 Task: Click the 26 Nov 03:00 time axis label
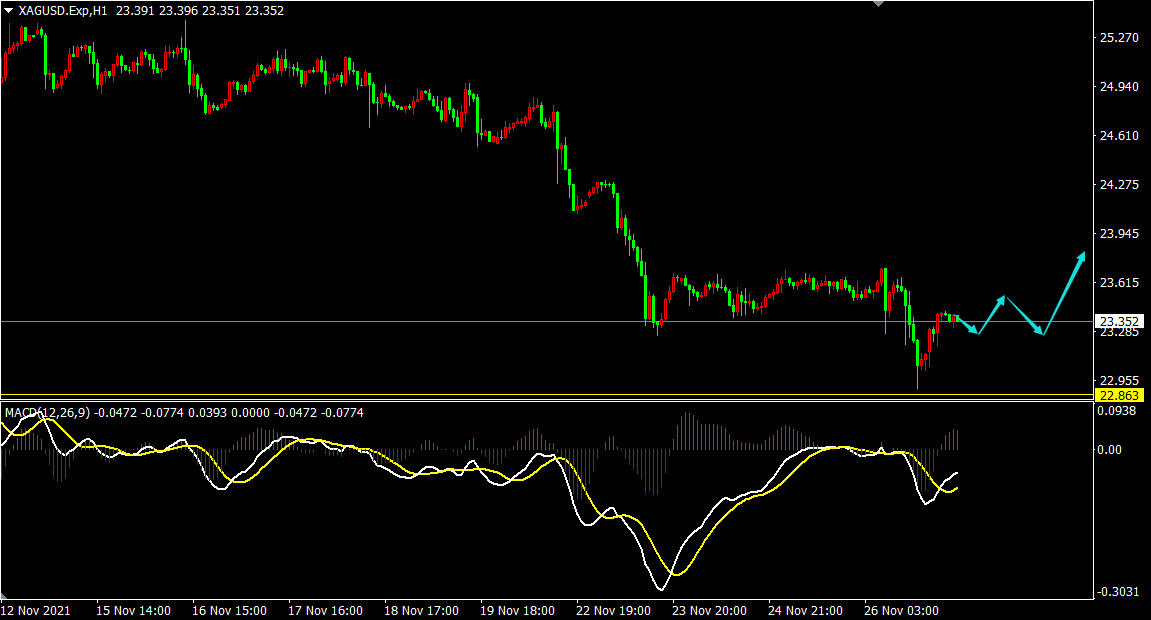(x=900, y=610)
